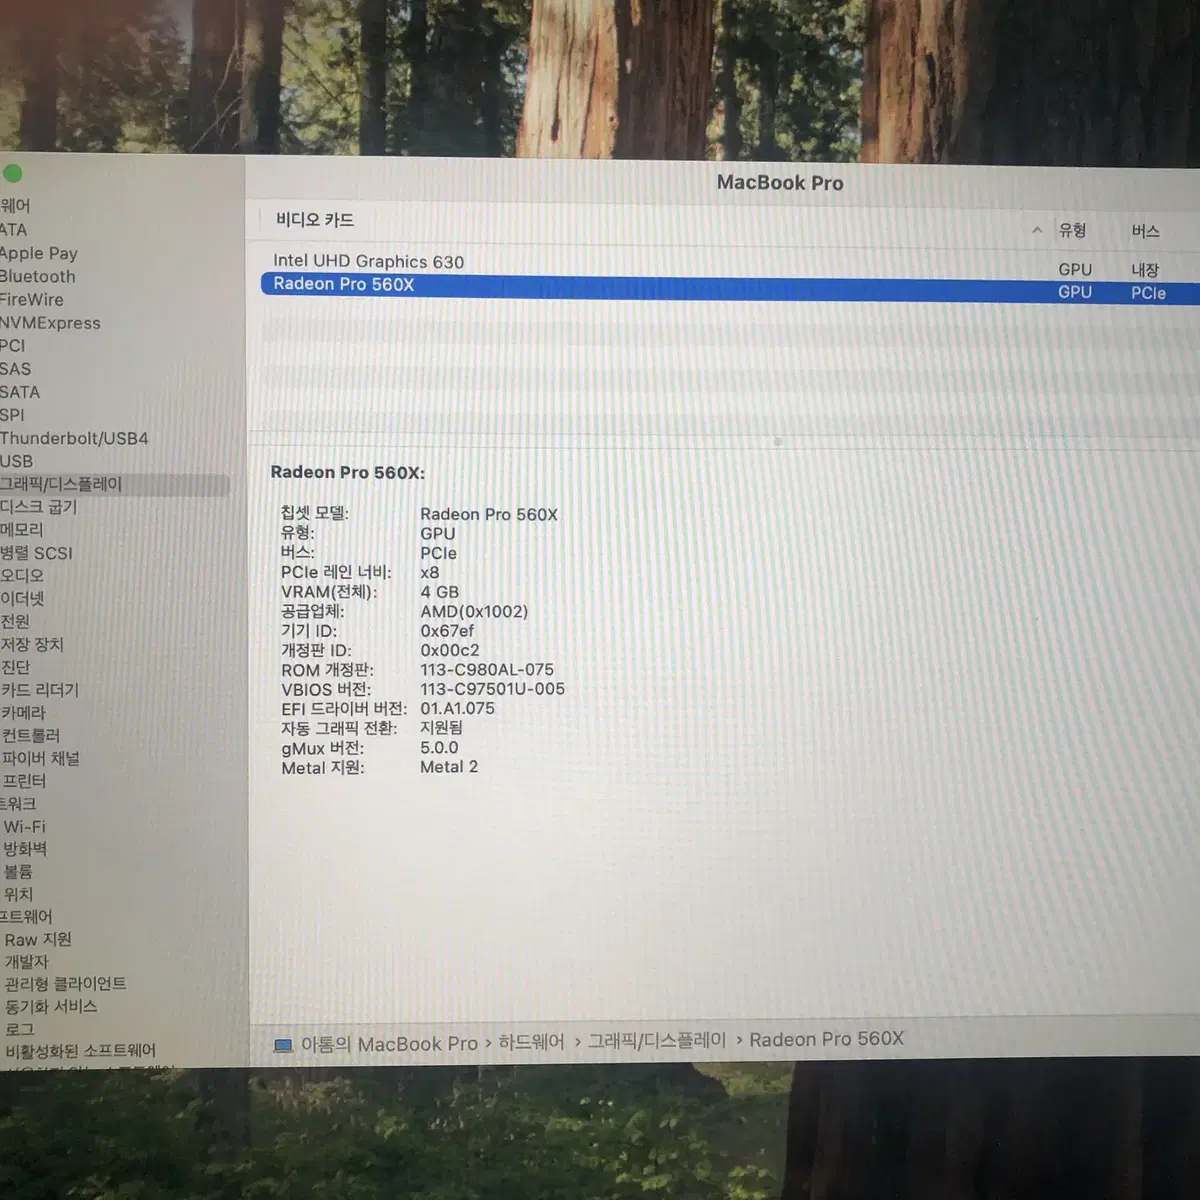The height and width of the screenshot is (1200, 1200).
Task: Select NVMExpress in sidebar
Action: point(50,323)
